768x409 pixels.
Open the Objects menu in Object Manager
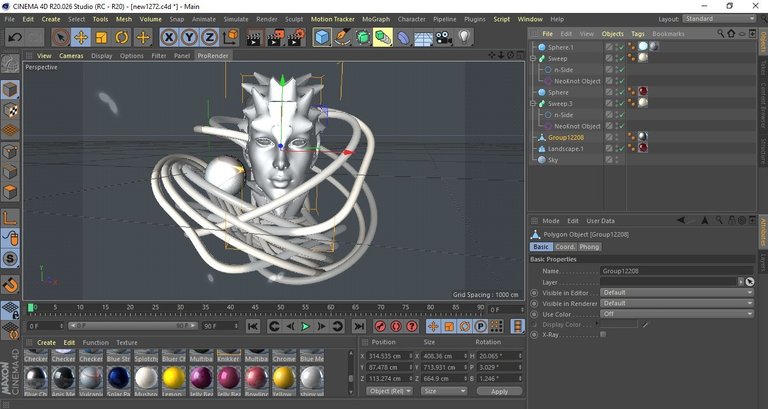coord(612,34)
